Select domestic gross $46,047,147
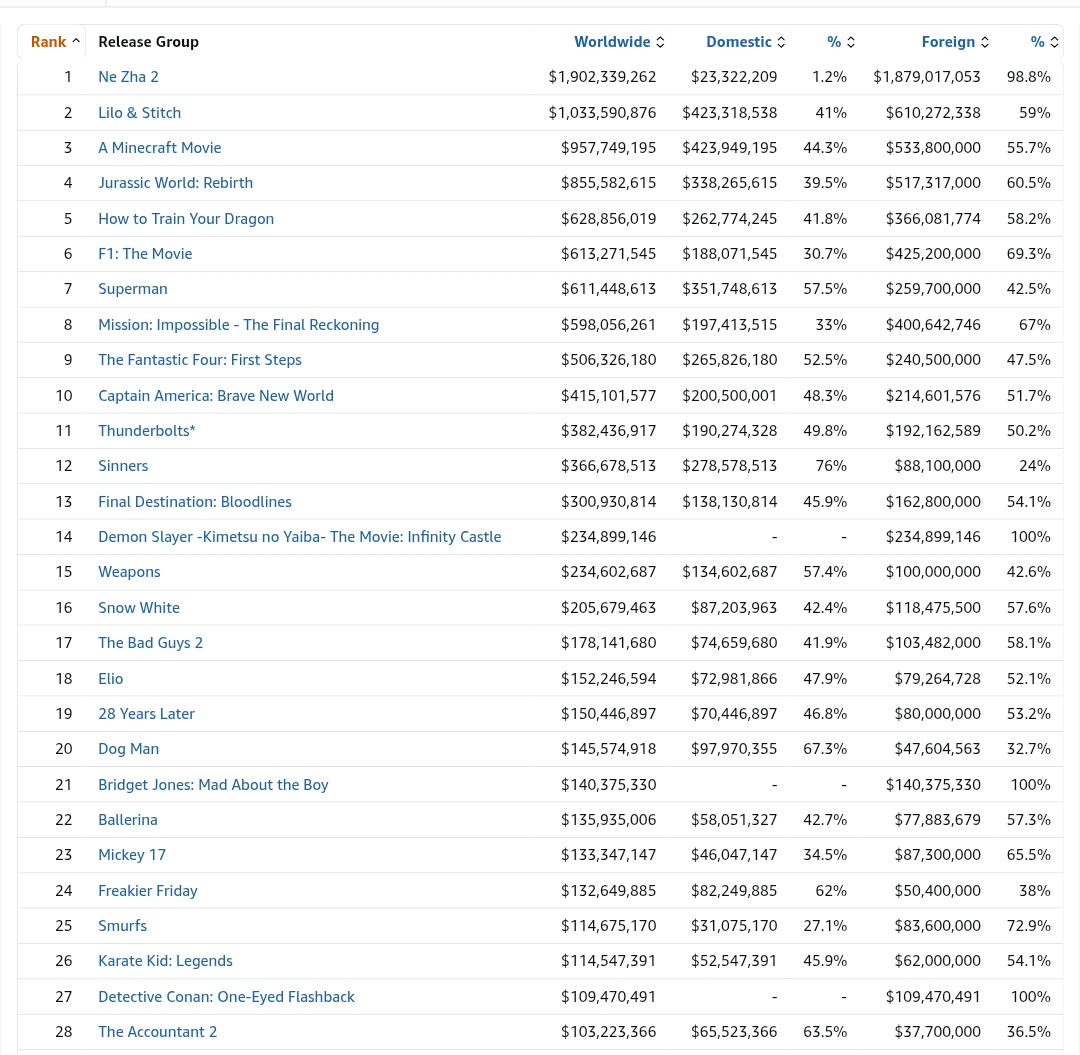 734,855
